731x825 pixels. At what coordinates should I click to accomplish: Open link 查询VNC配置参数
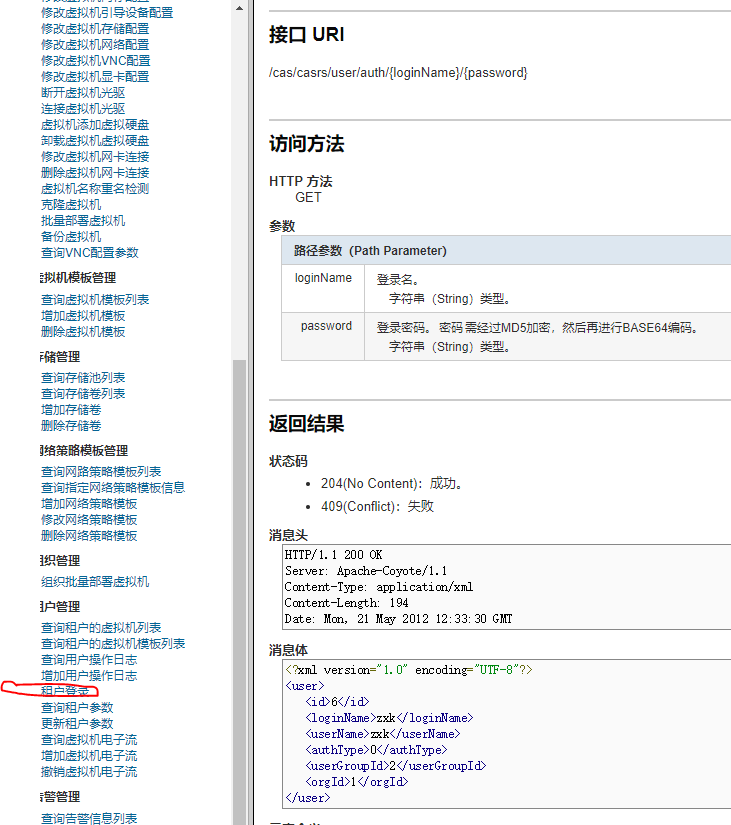click(90, 253)
